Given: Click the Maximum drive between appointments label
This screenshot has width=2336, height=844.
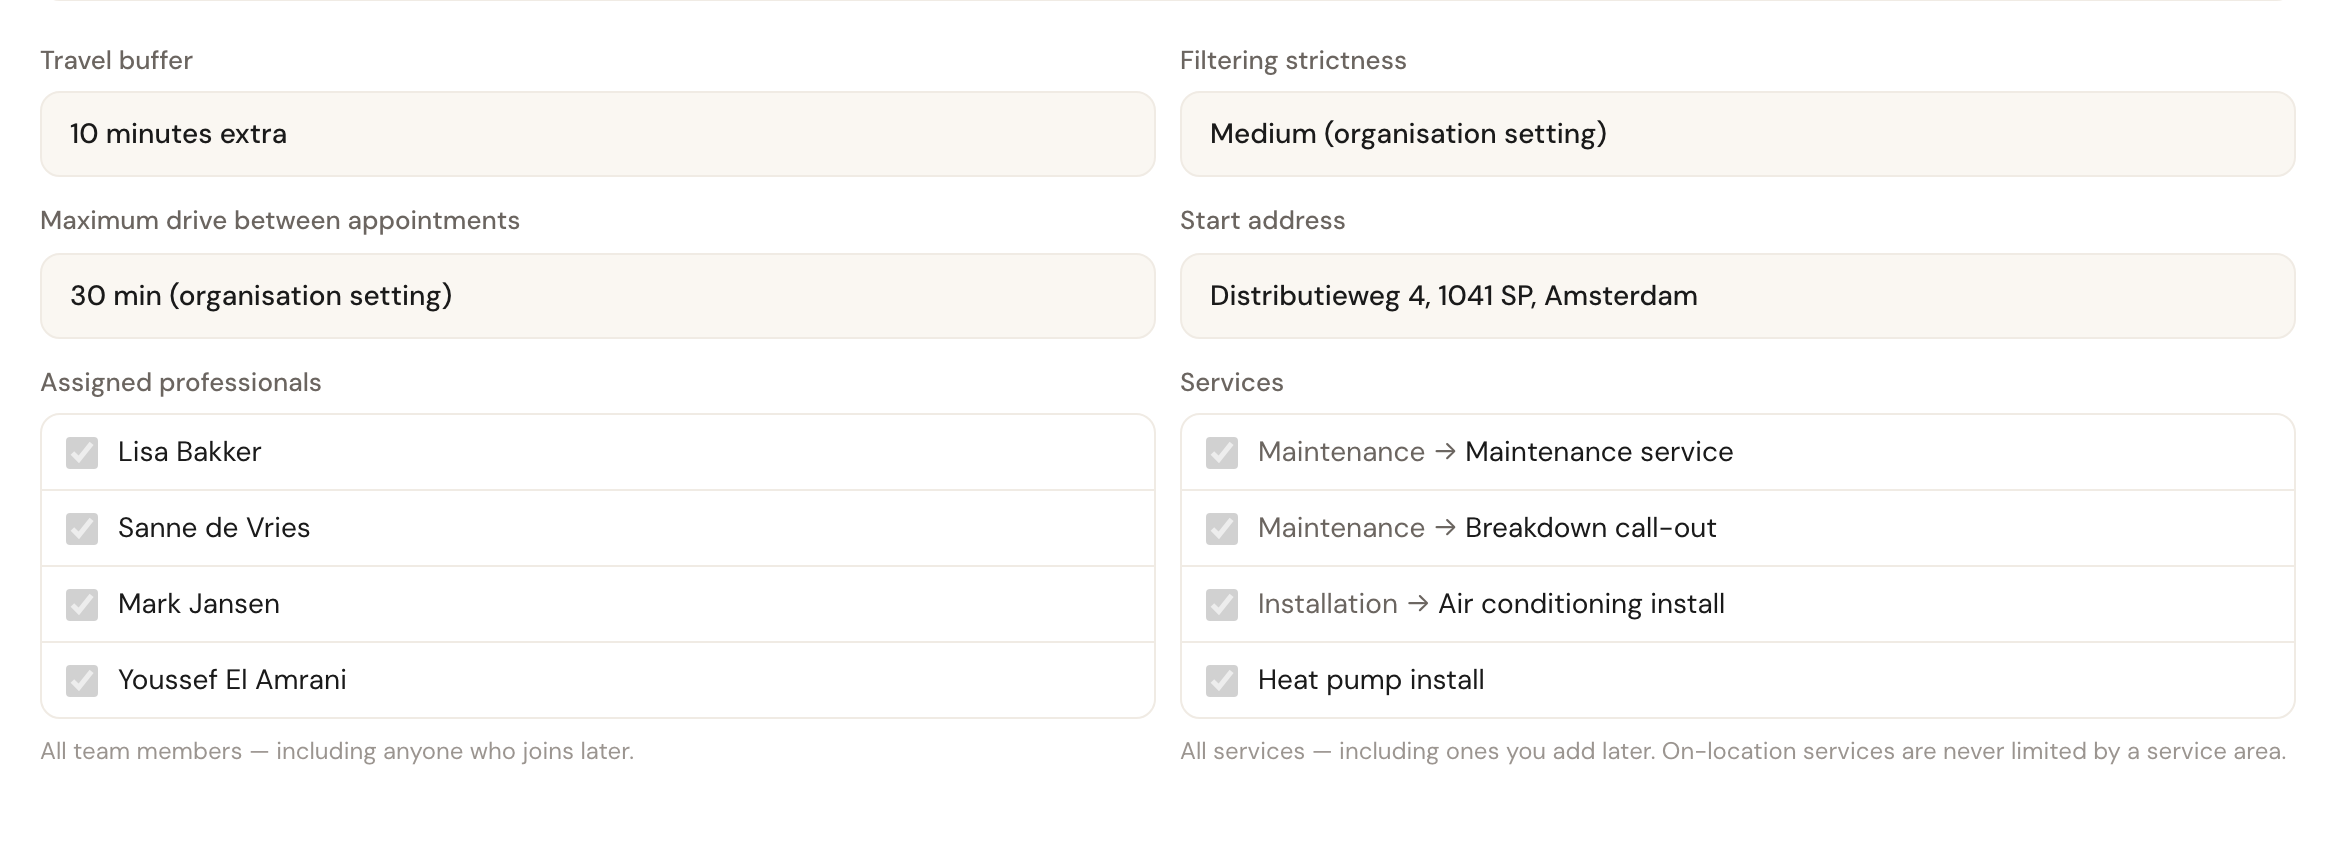Looking at the screenshot, I should pos(280,220).
